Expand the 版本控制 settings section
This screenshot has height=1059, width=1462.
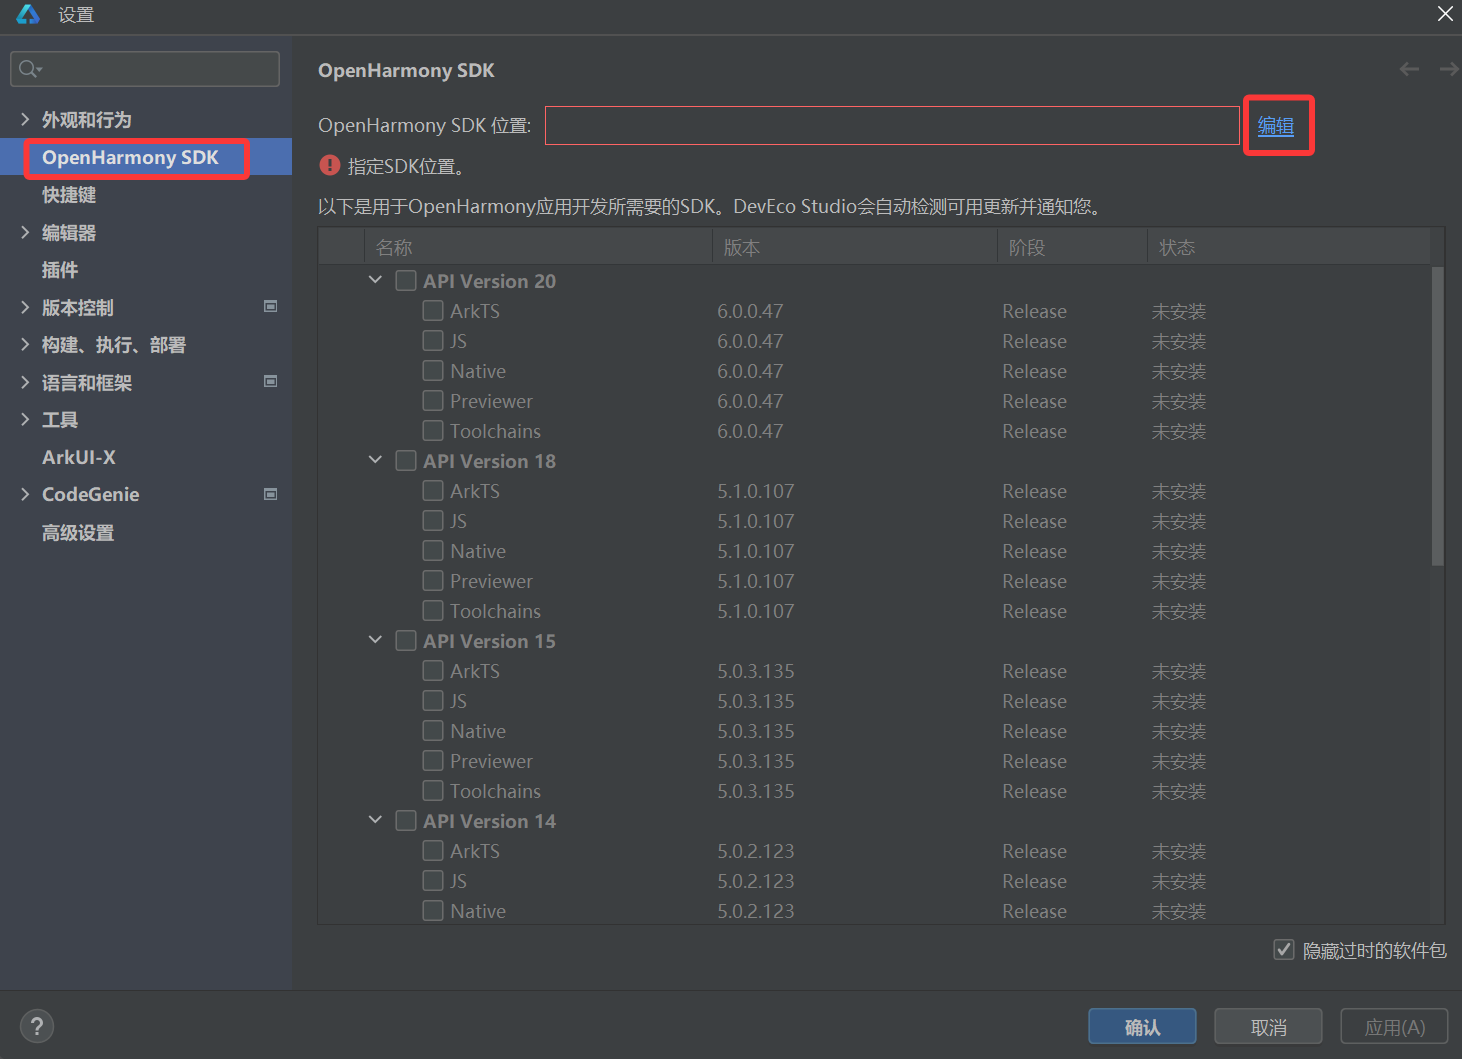point(25,307)
